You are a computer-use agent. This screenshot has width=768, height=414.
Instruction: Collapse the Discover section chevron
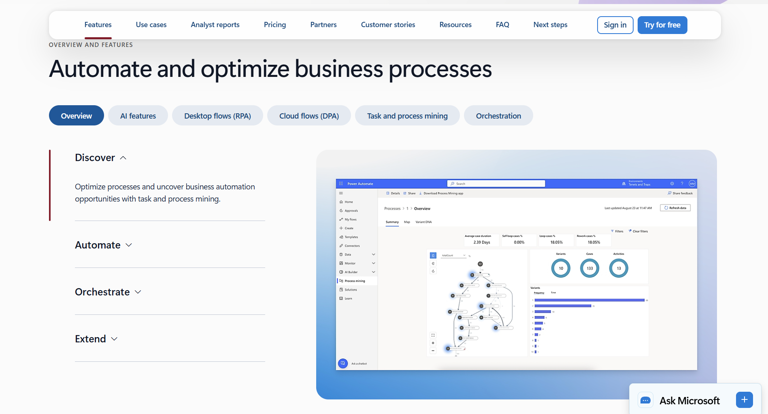coord(123,158)
